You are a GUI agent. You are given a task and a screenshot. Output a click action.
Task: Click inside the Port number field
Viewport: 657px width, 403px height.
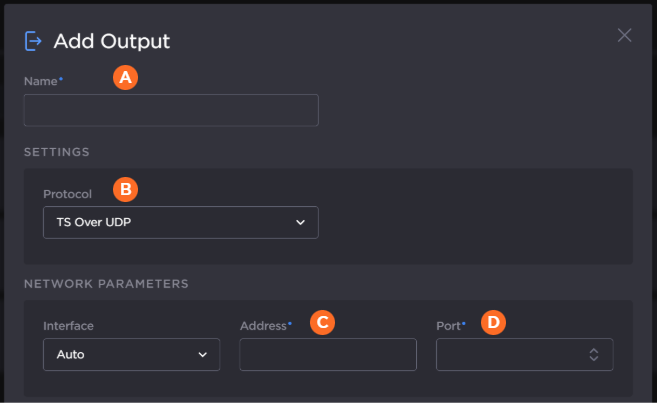[x=510, y=354]
